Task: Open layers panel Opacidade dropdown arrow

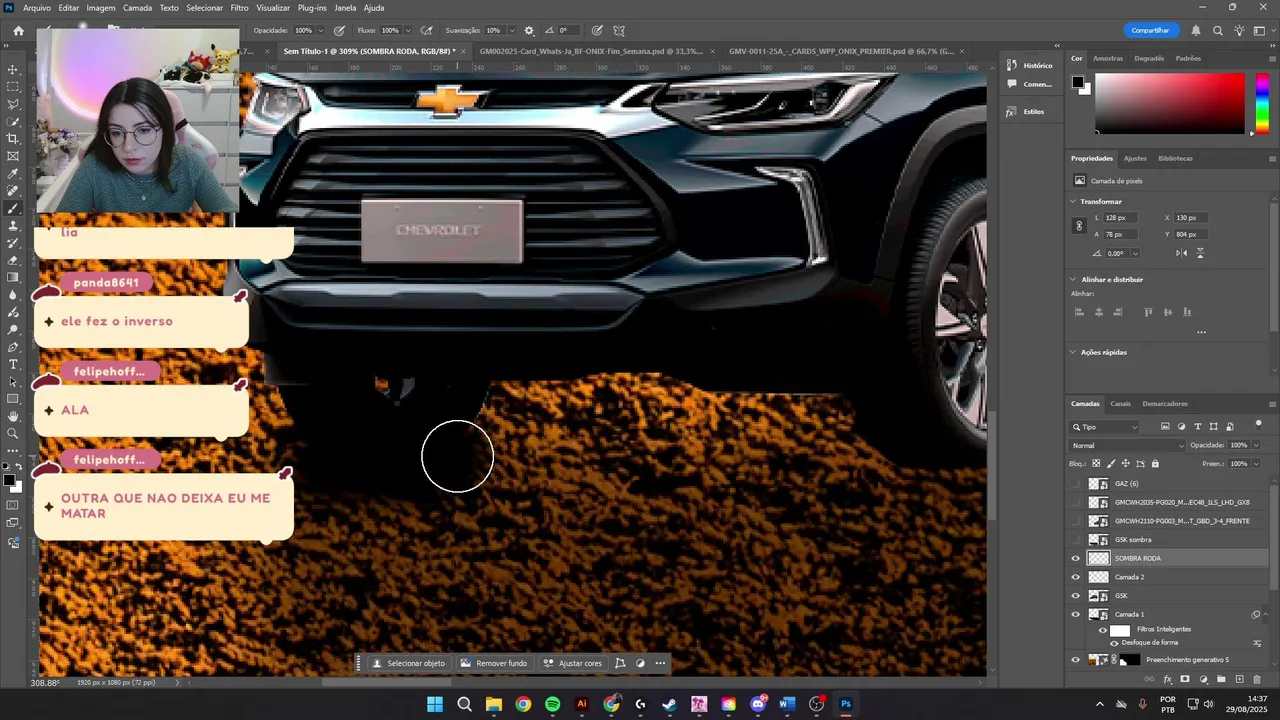Action: [x=1256, y=445]
